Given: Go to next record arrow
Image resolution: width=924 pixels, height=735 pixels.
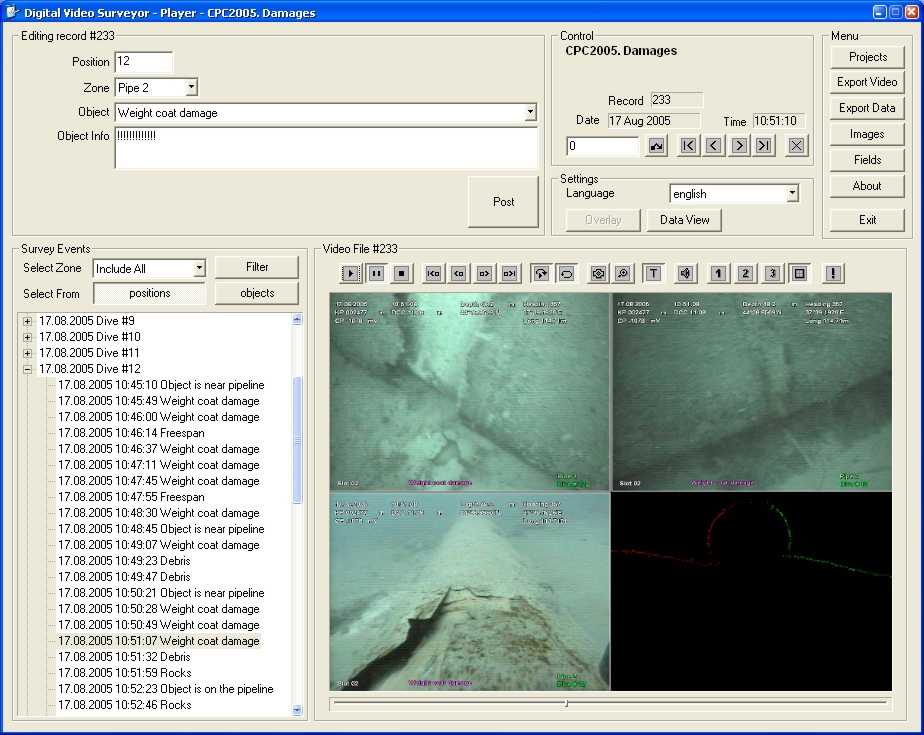Looking at the screenshot, I should (x=738, y=146).
